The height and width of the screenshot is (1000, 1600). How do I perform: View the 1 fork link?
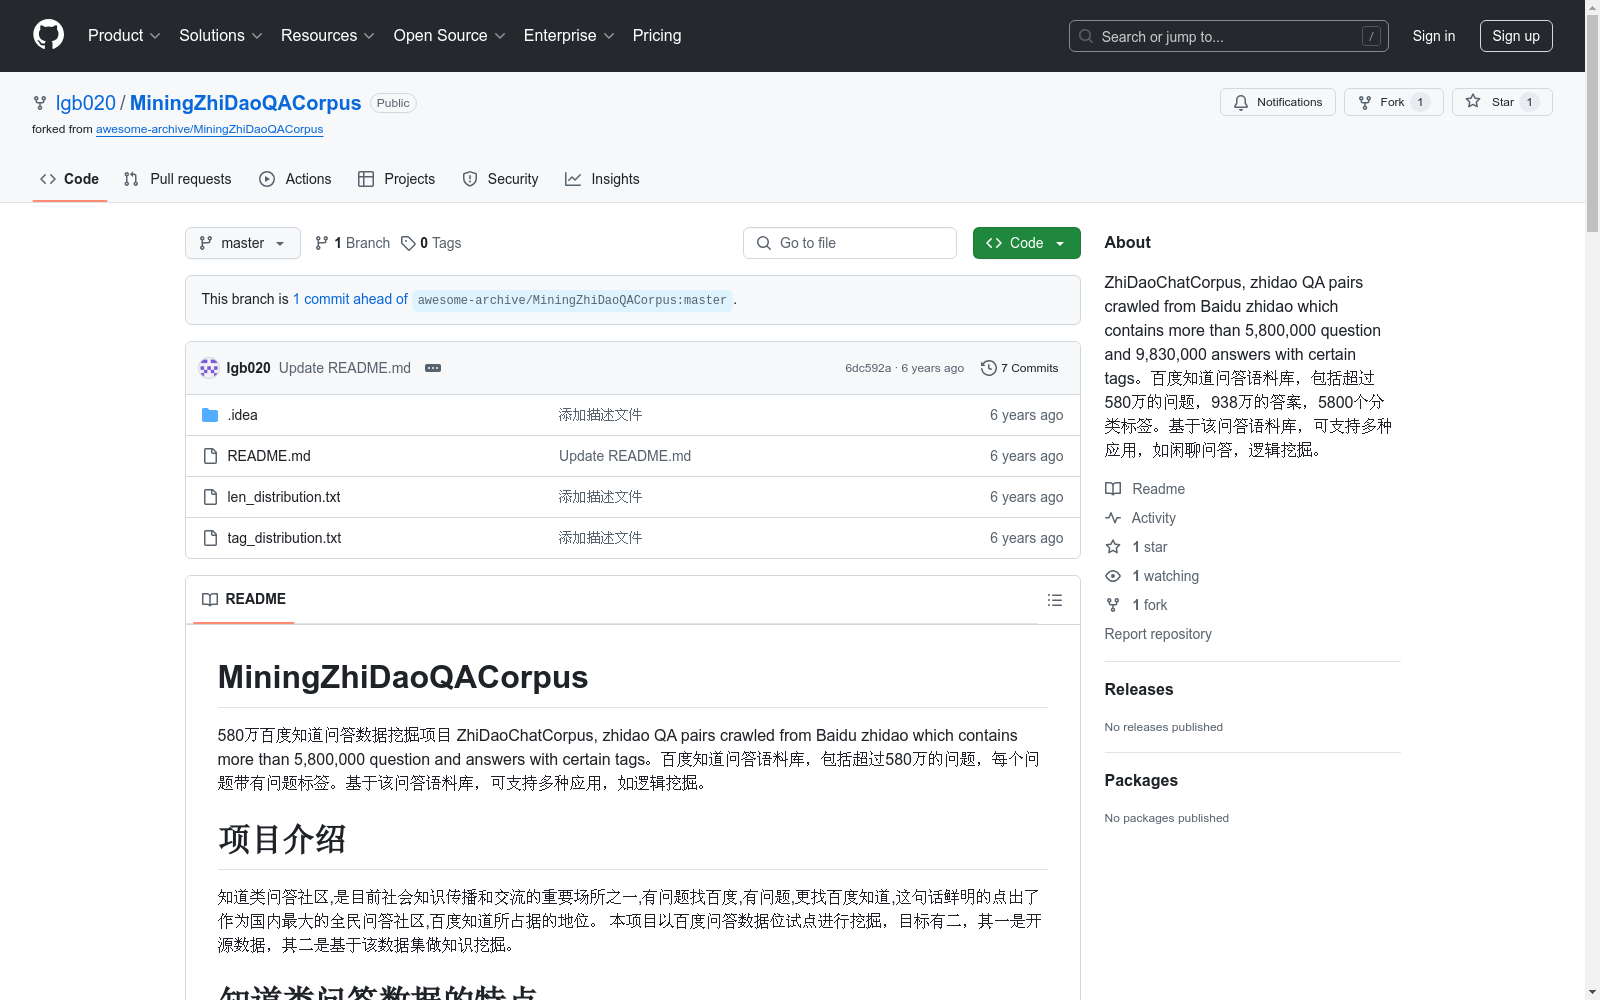tap(1136, 605)
